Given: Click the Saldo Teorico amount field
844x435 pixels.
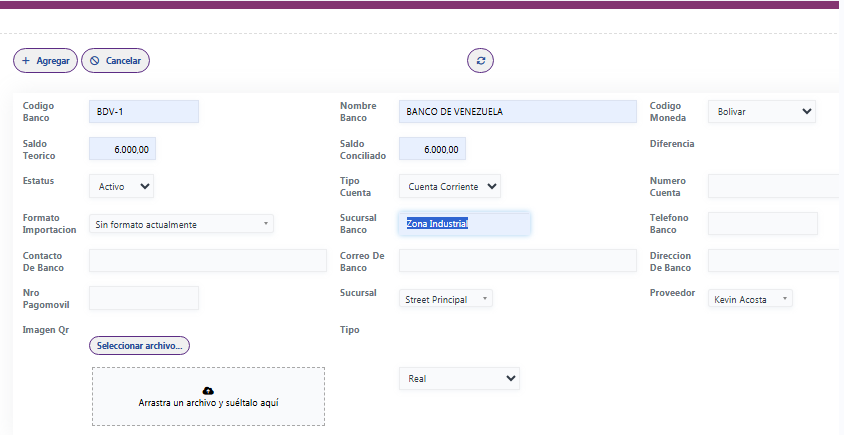Looking at the screenshot, I should (122, 149).
